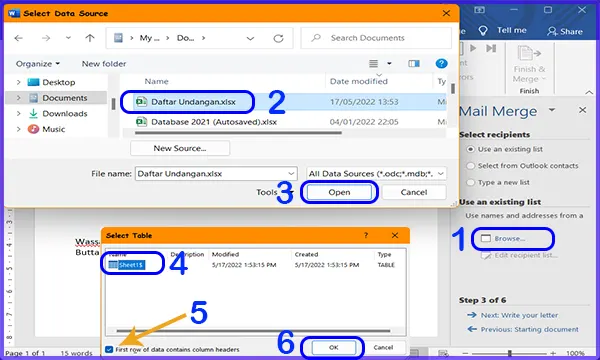Choose Select from Outlook contacts option

470,166
